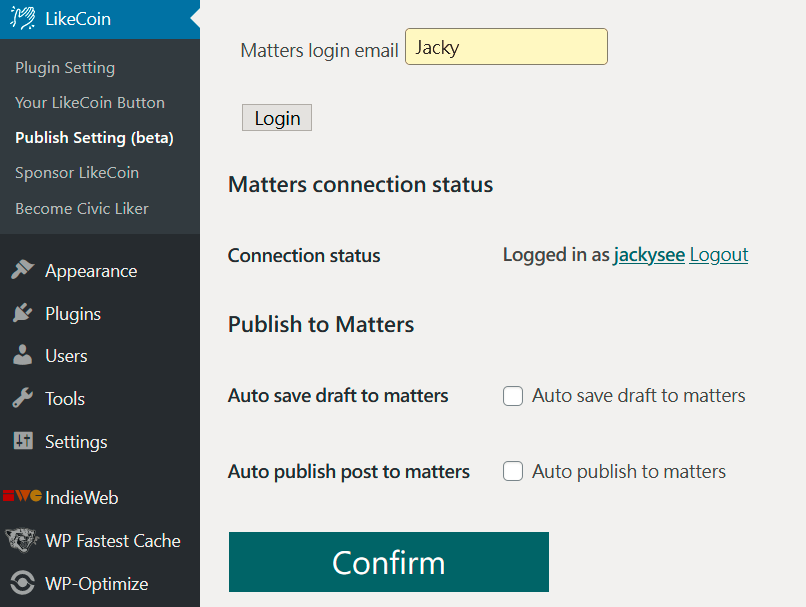This screenshot has height=607, width=806.
Task: Click the Publish to Matters heading
Action: 321,324
